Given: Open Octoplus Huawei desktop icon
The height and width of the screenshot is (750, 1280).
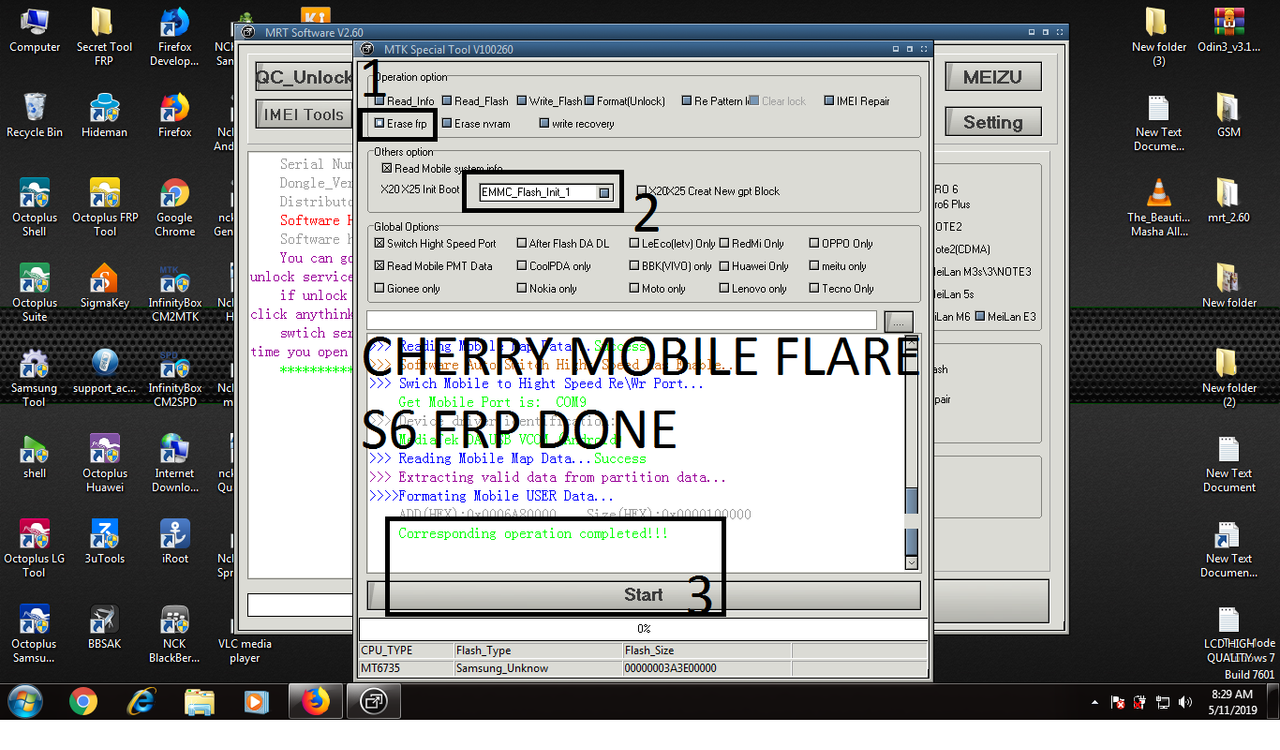Looking at the screenshot, I should [x=104, y=463].
